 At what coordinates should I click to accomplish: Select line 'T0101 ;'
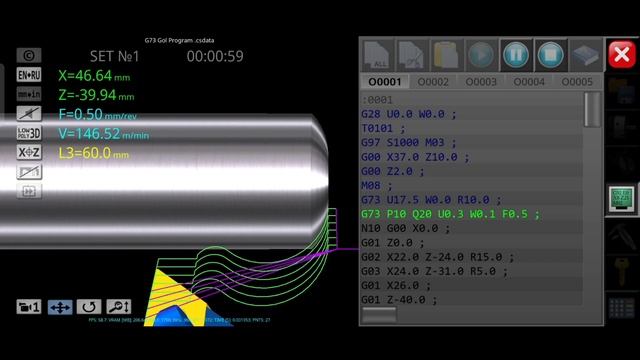coord(383,129)
